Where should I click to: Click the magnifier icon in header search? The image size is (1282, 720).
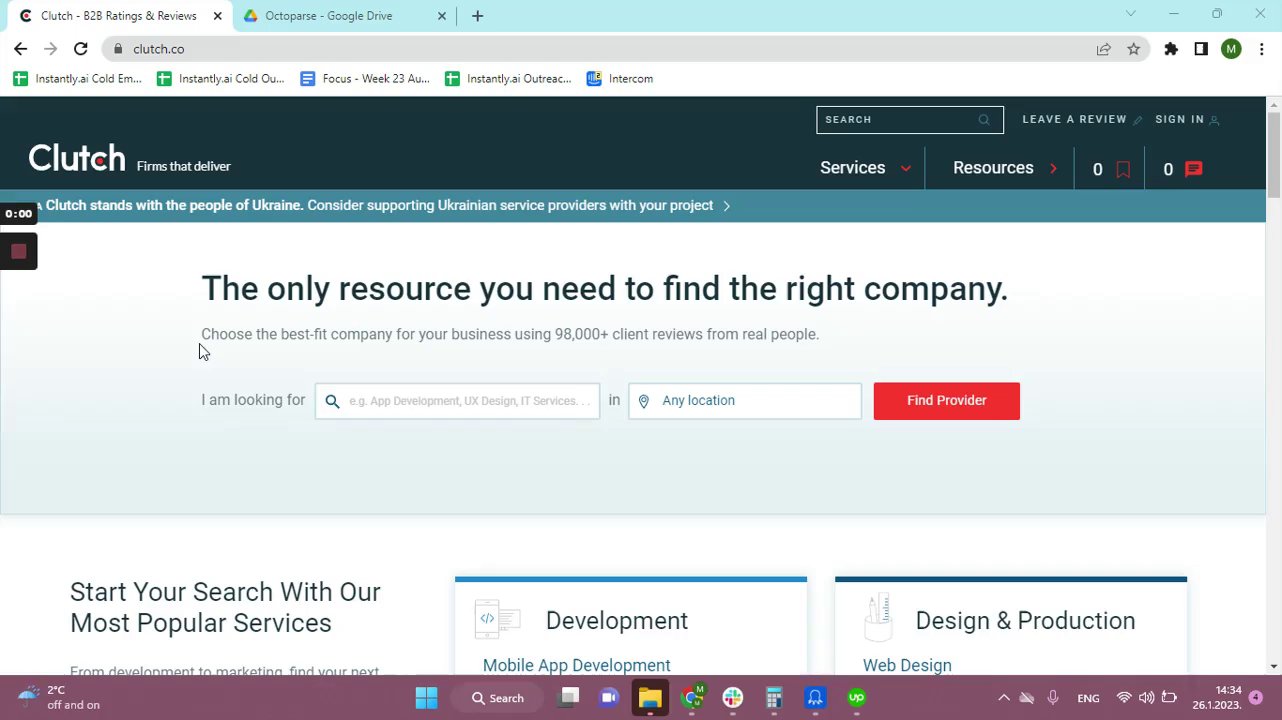(984, 120)
